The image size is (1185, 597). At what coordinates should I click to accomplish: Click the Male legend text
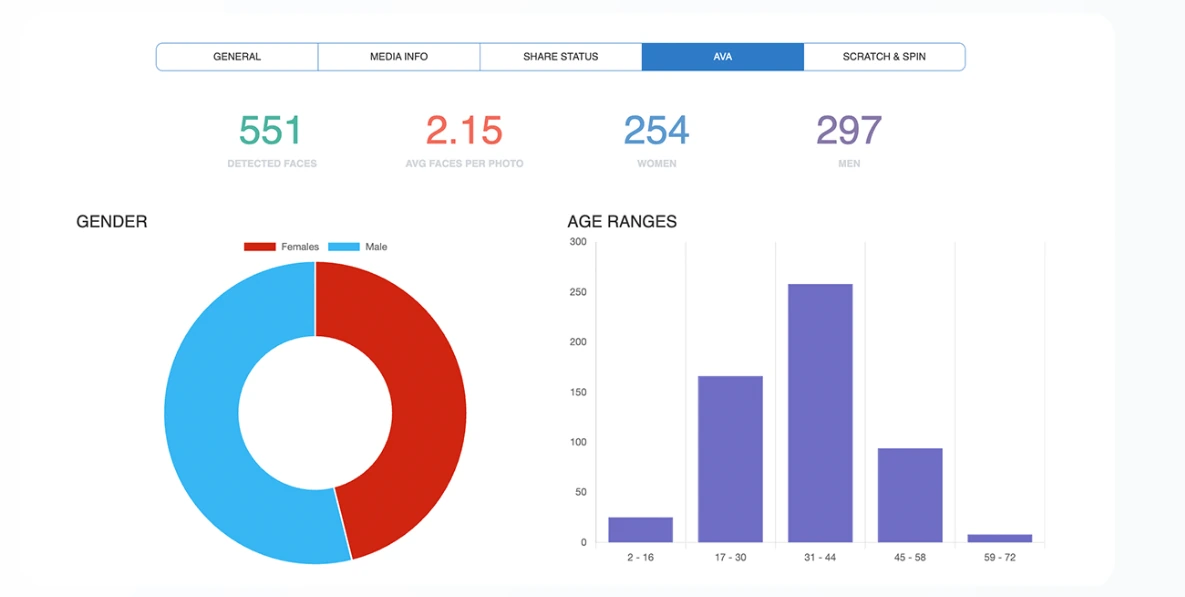click(x=376, y=247)
